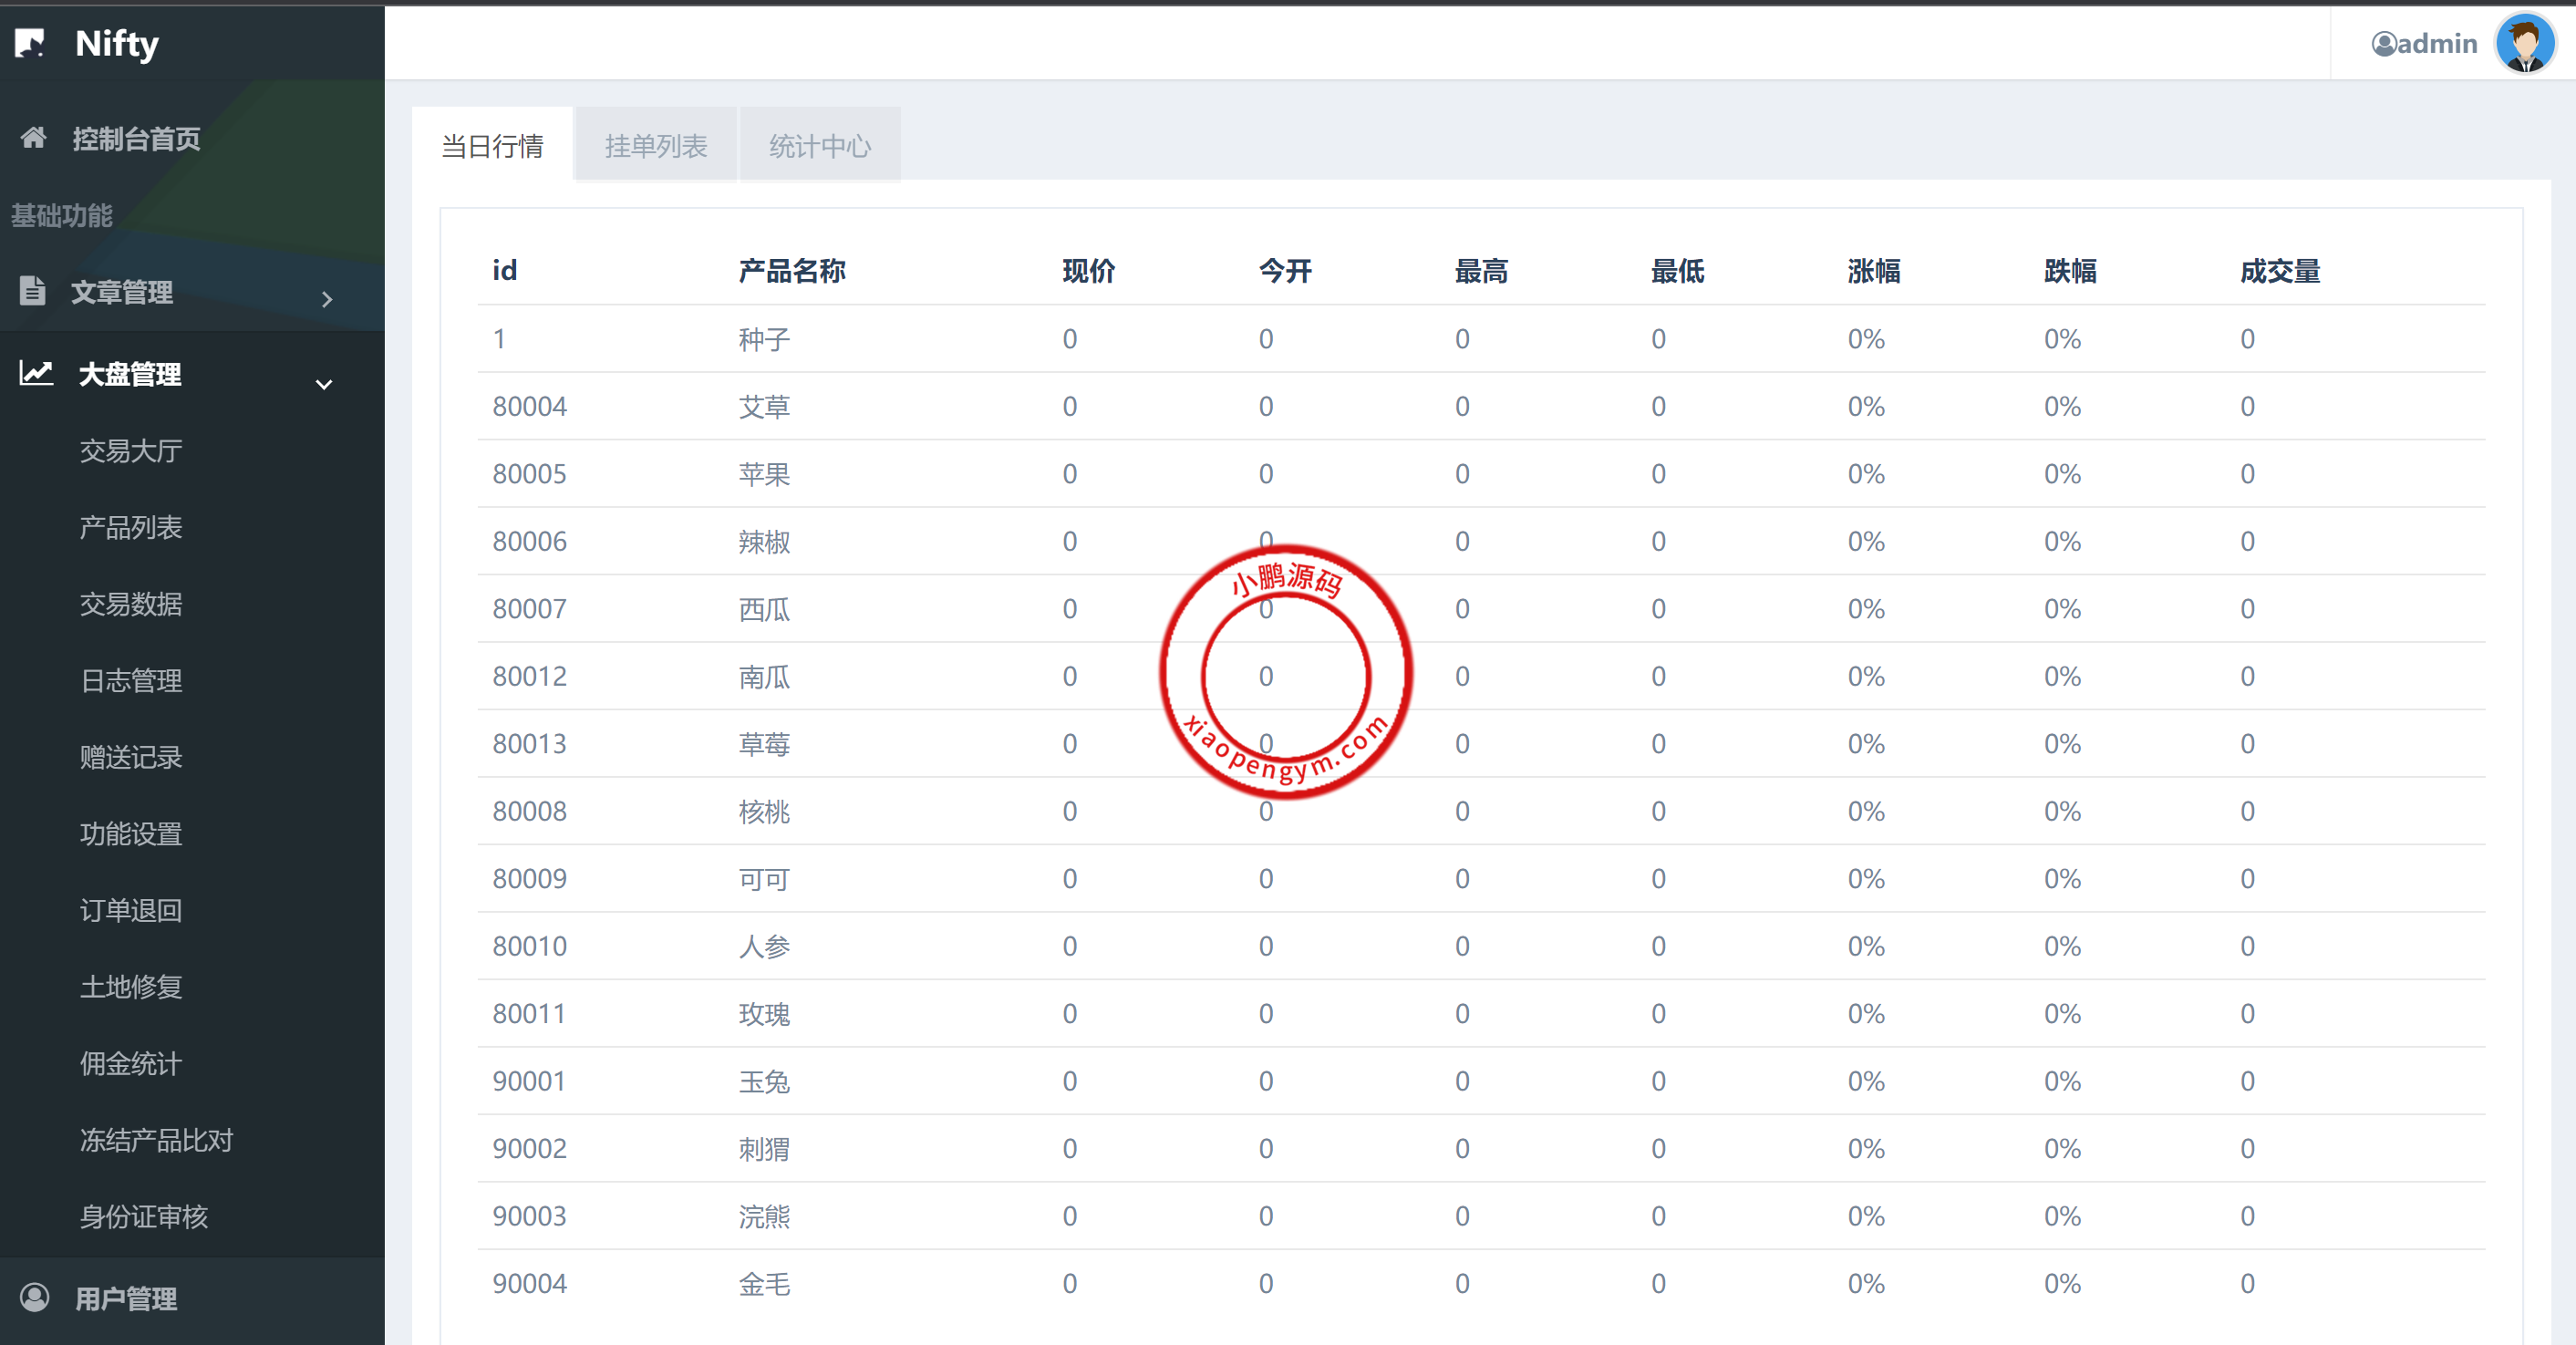The height and width of the screenshot is (1345, 2576).
Task: Go to 日志管理 page
Action: click(131, 680)
